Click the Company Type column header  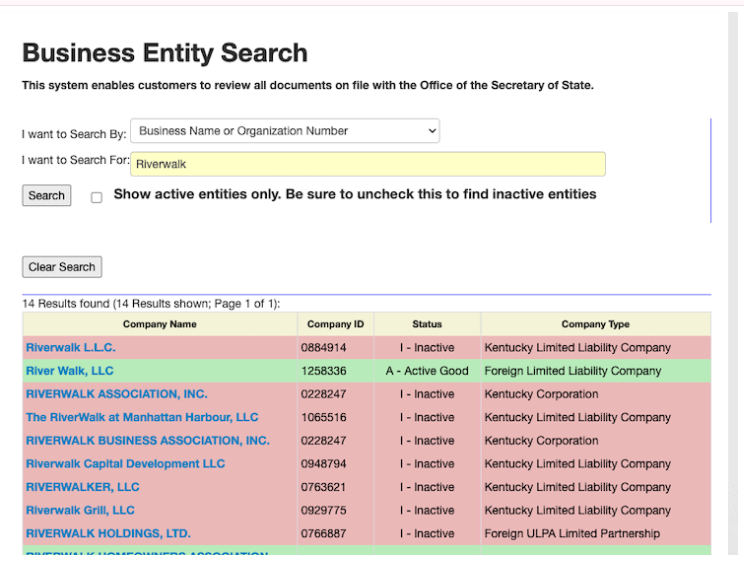point(595,324)
